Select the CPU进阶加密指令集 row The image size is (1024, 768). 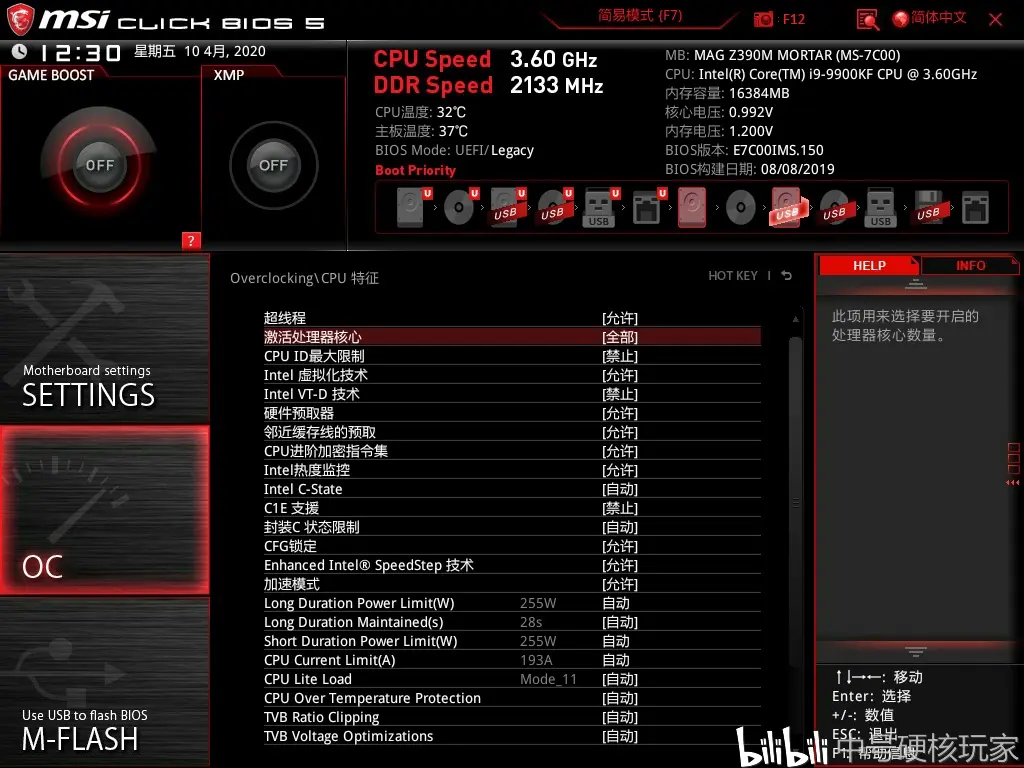[512, 451]
